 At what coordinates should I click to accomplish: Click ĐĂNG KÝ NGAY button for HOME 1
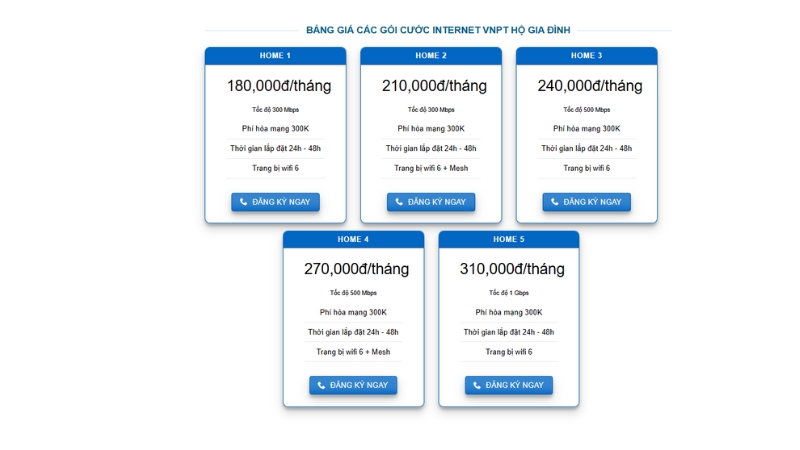pos(276,202)
